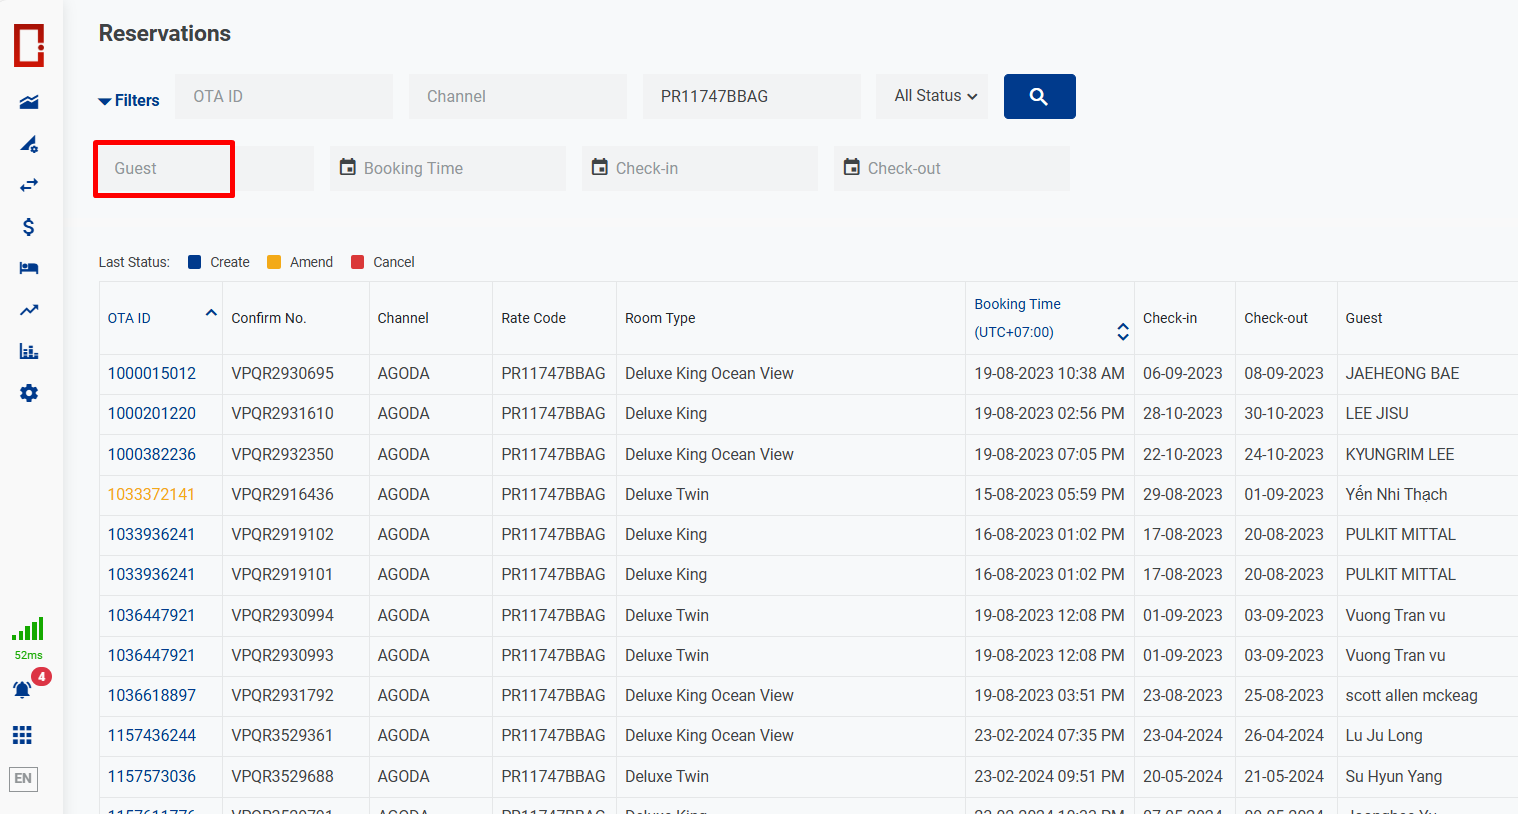Open the Check-in date picker field
1518x814 pixels.
pyautogui.click(x=699, y=169)
